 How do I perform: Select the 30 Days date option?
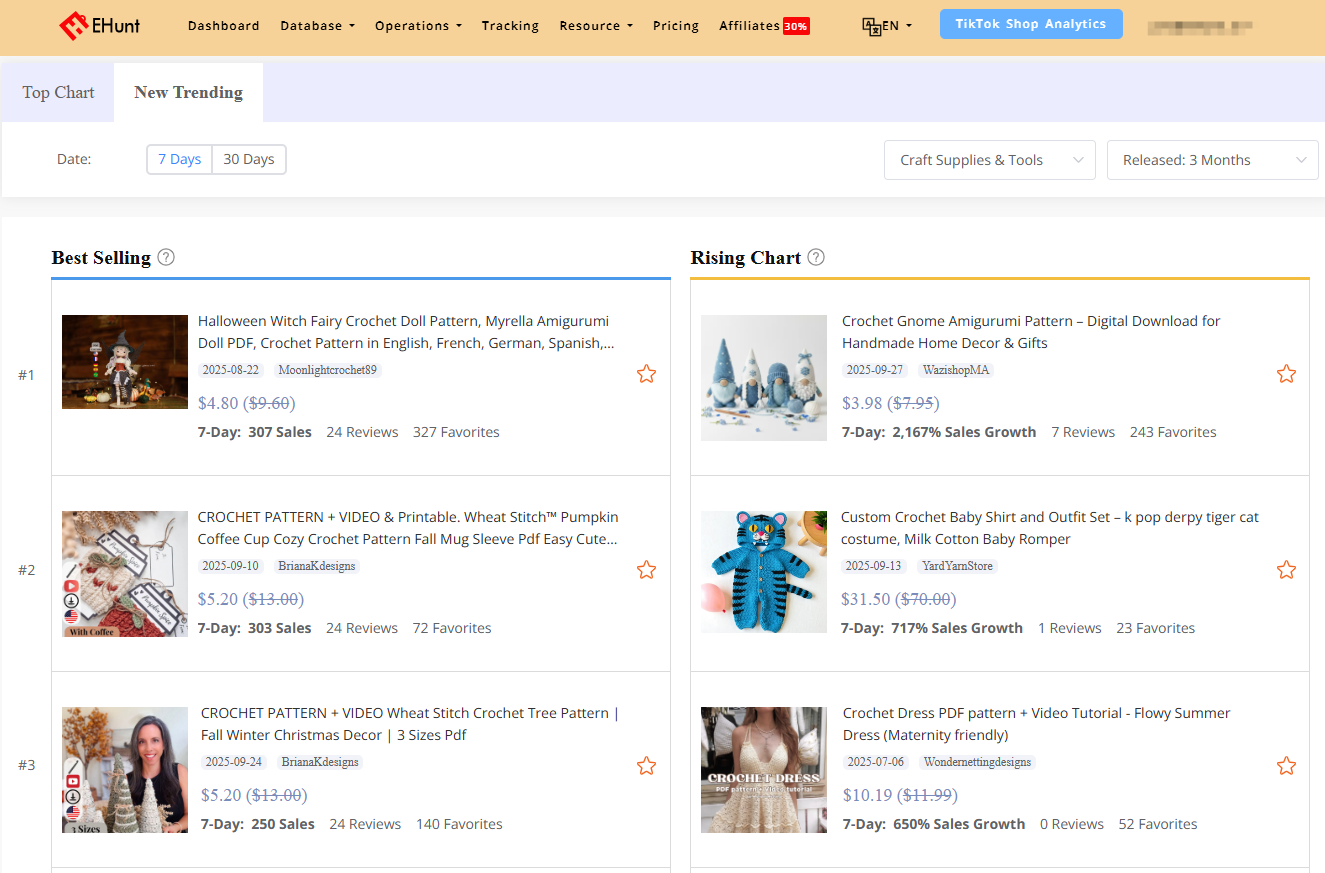[249, 159]
